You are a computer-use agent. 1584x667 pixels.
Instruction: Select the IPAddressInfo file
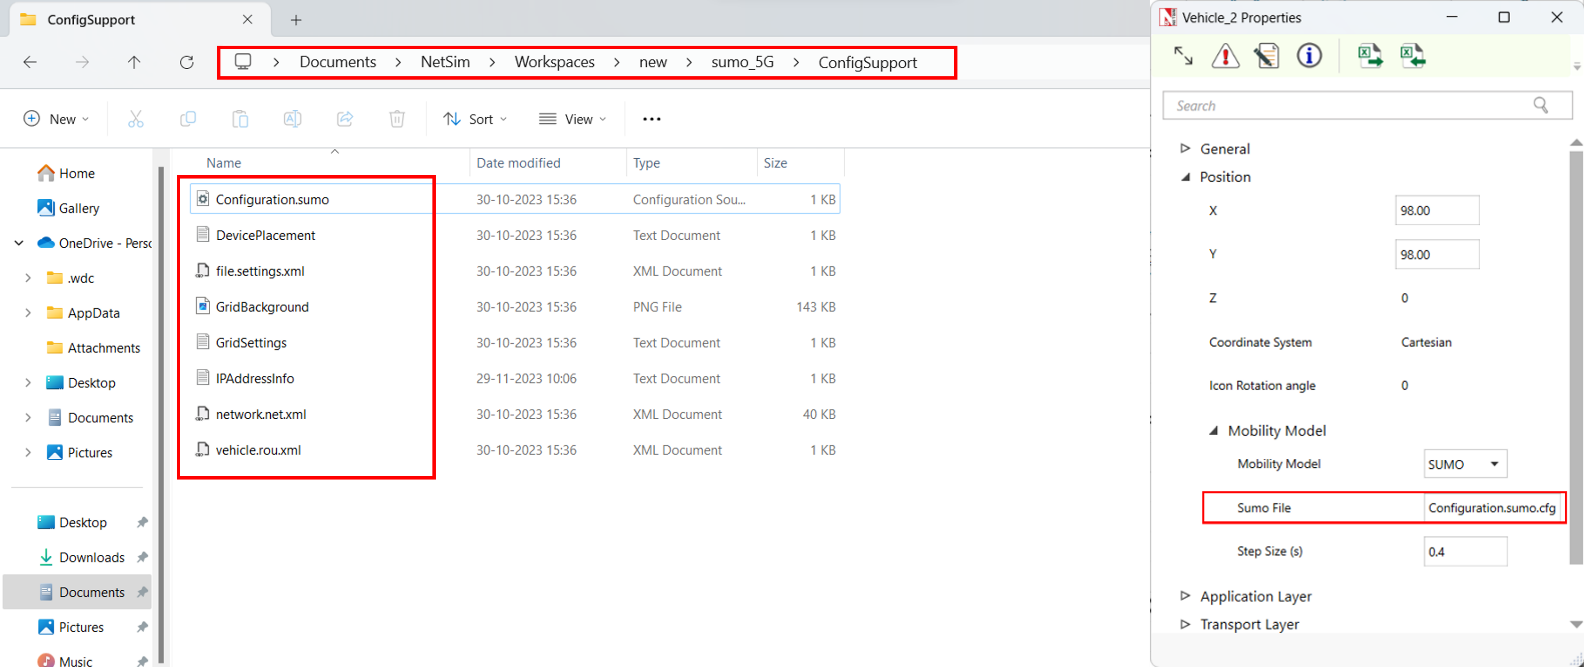pos(255,378)
